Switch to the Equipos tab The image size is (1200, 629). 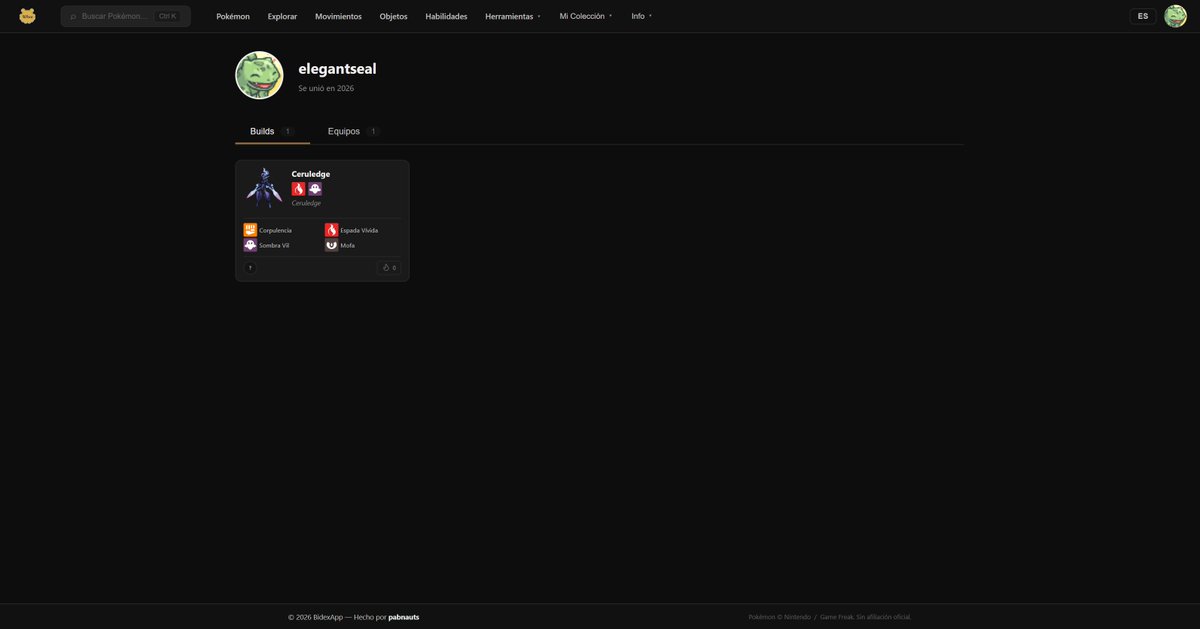coord(353,131)
